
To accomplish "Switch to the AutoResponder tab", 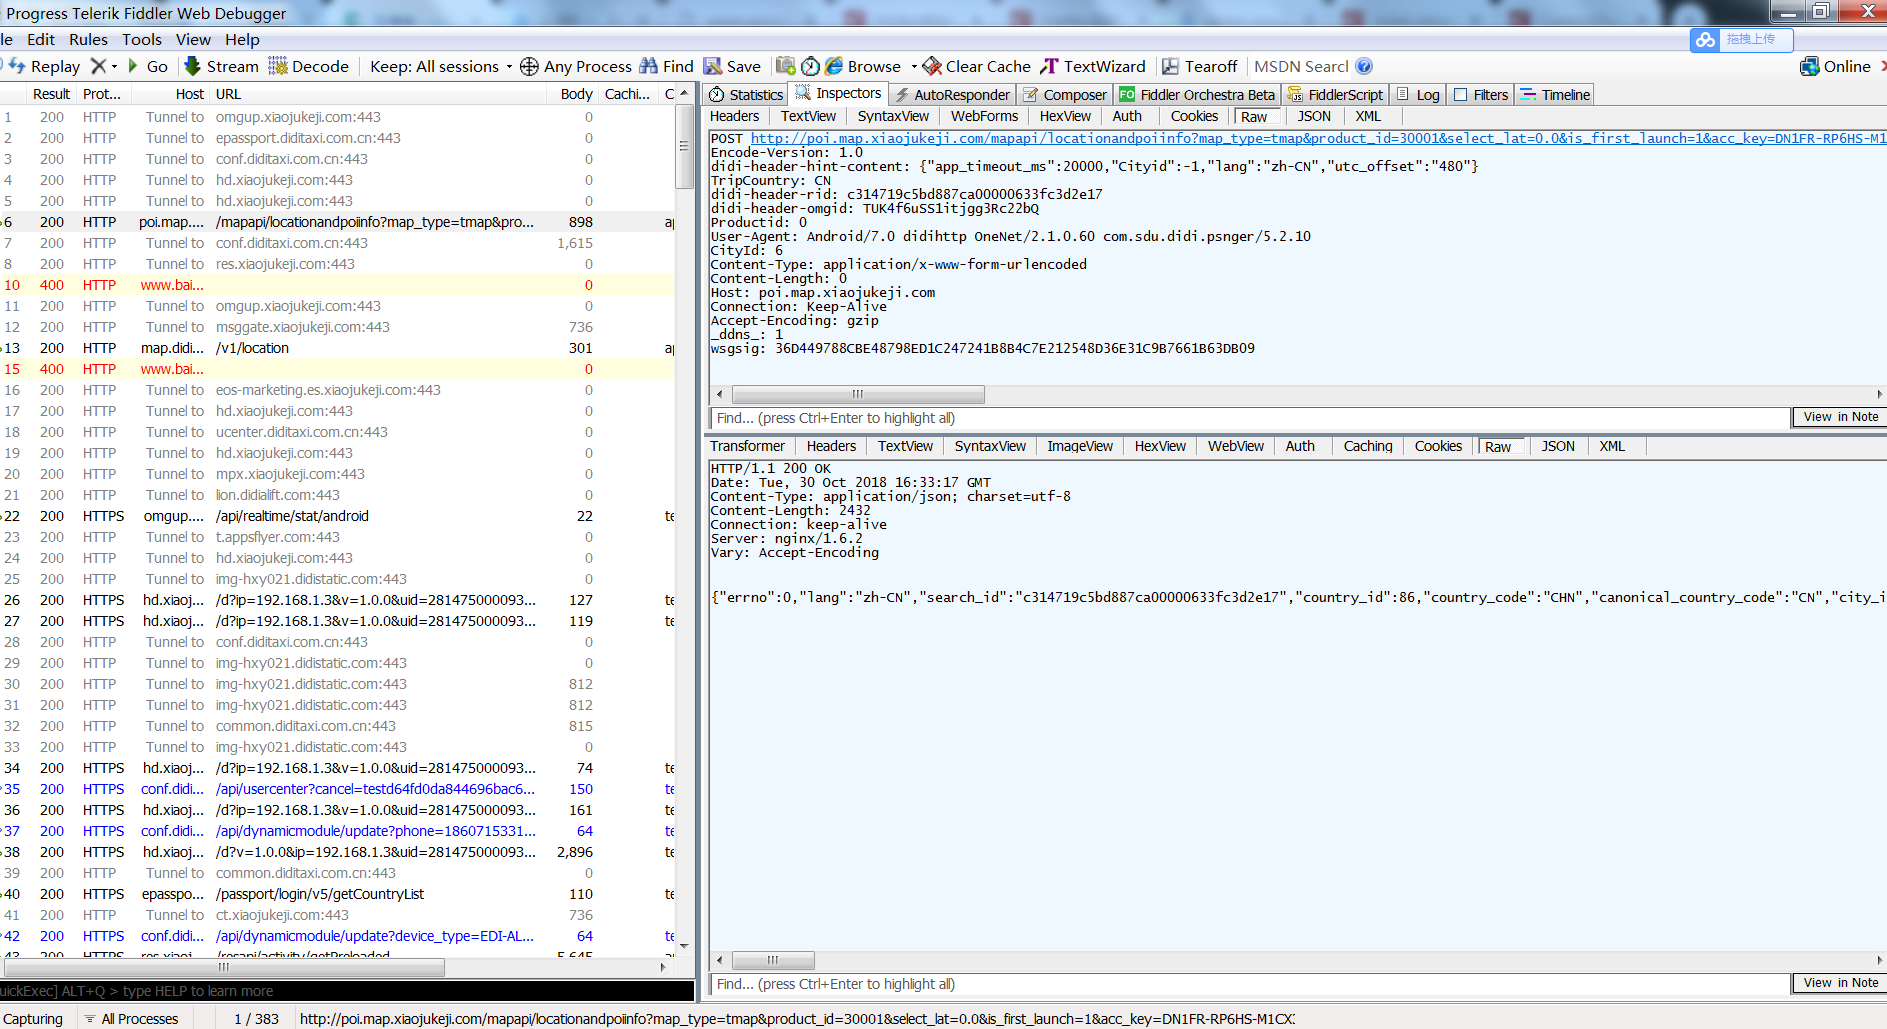I will (x=951, y=94).
